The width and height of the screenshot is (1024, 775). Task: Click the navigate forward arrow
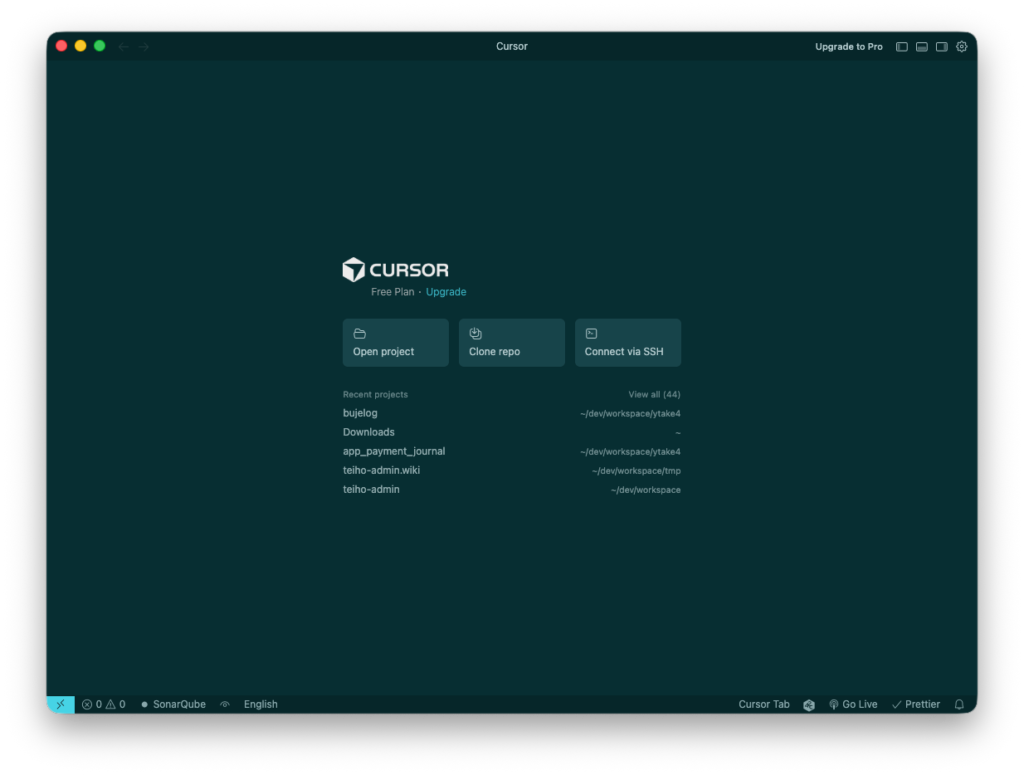(144, 47)
